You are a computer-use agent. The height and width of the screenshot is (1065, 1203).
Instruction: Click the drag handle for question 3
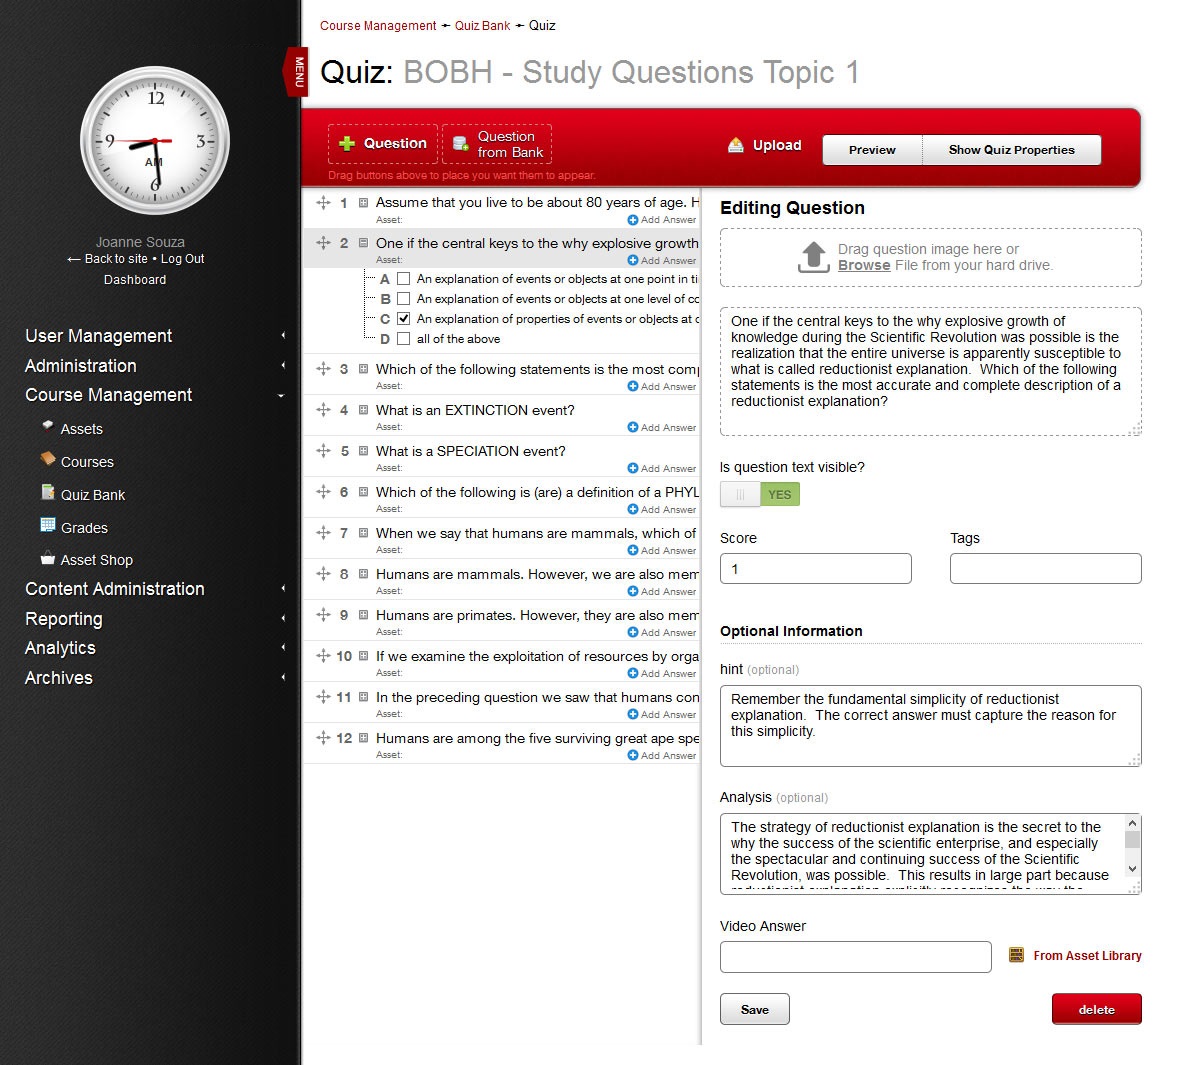(323, 369)
